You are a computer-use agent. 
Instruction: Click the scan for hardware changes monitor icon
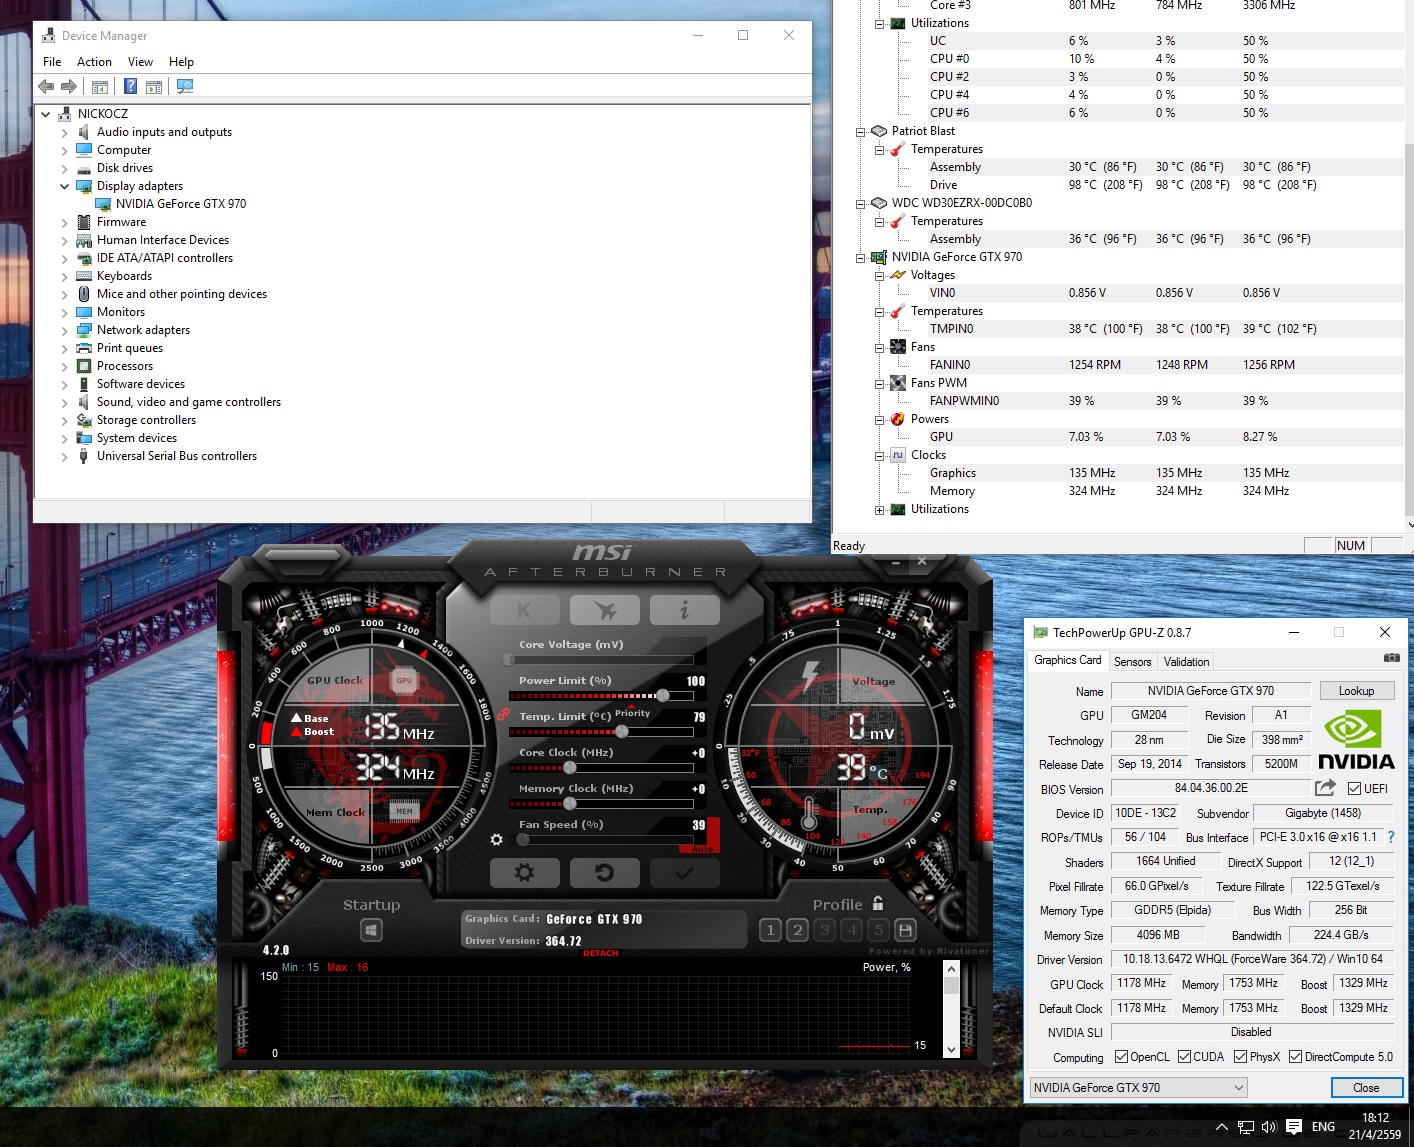(185, 86)
